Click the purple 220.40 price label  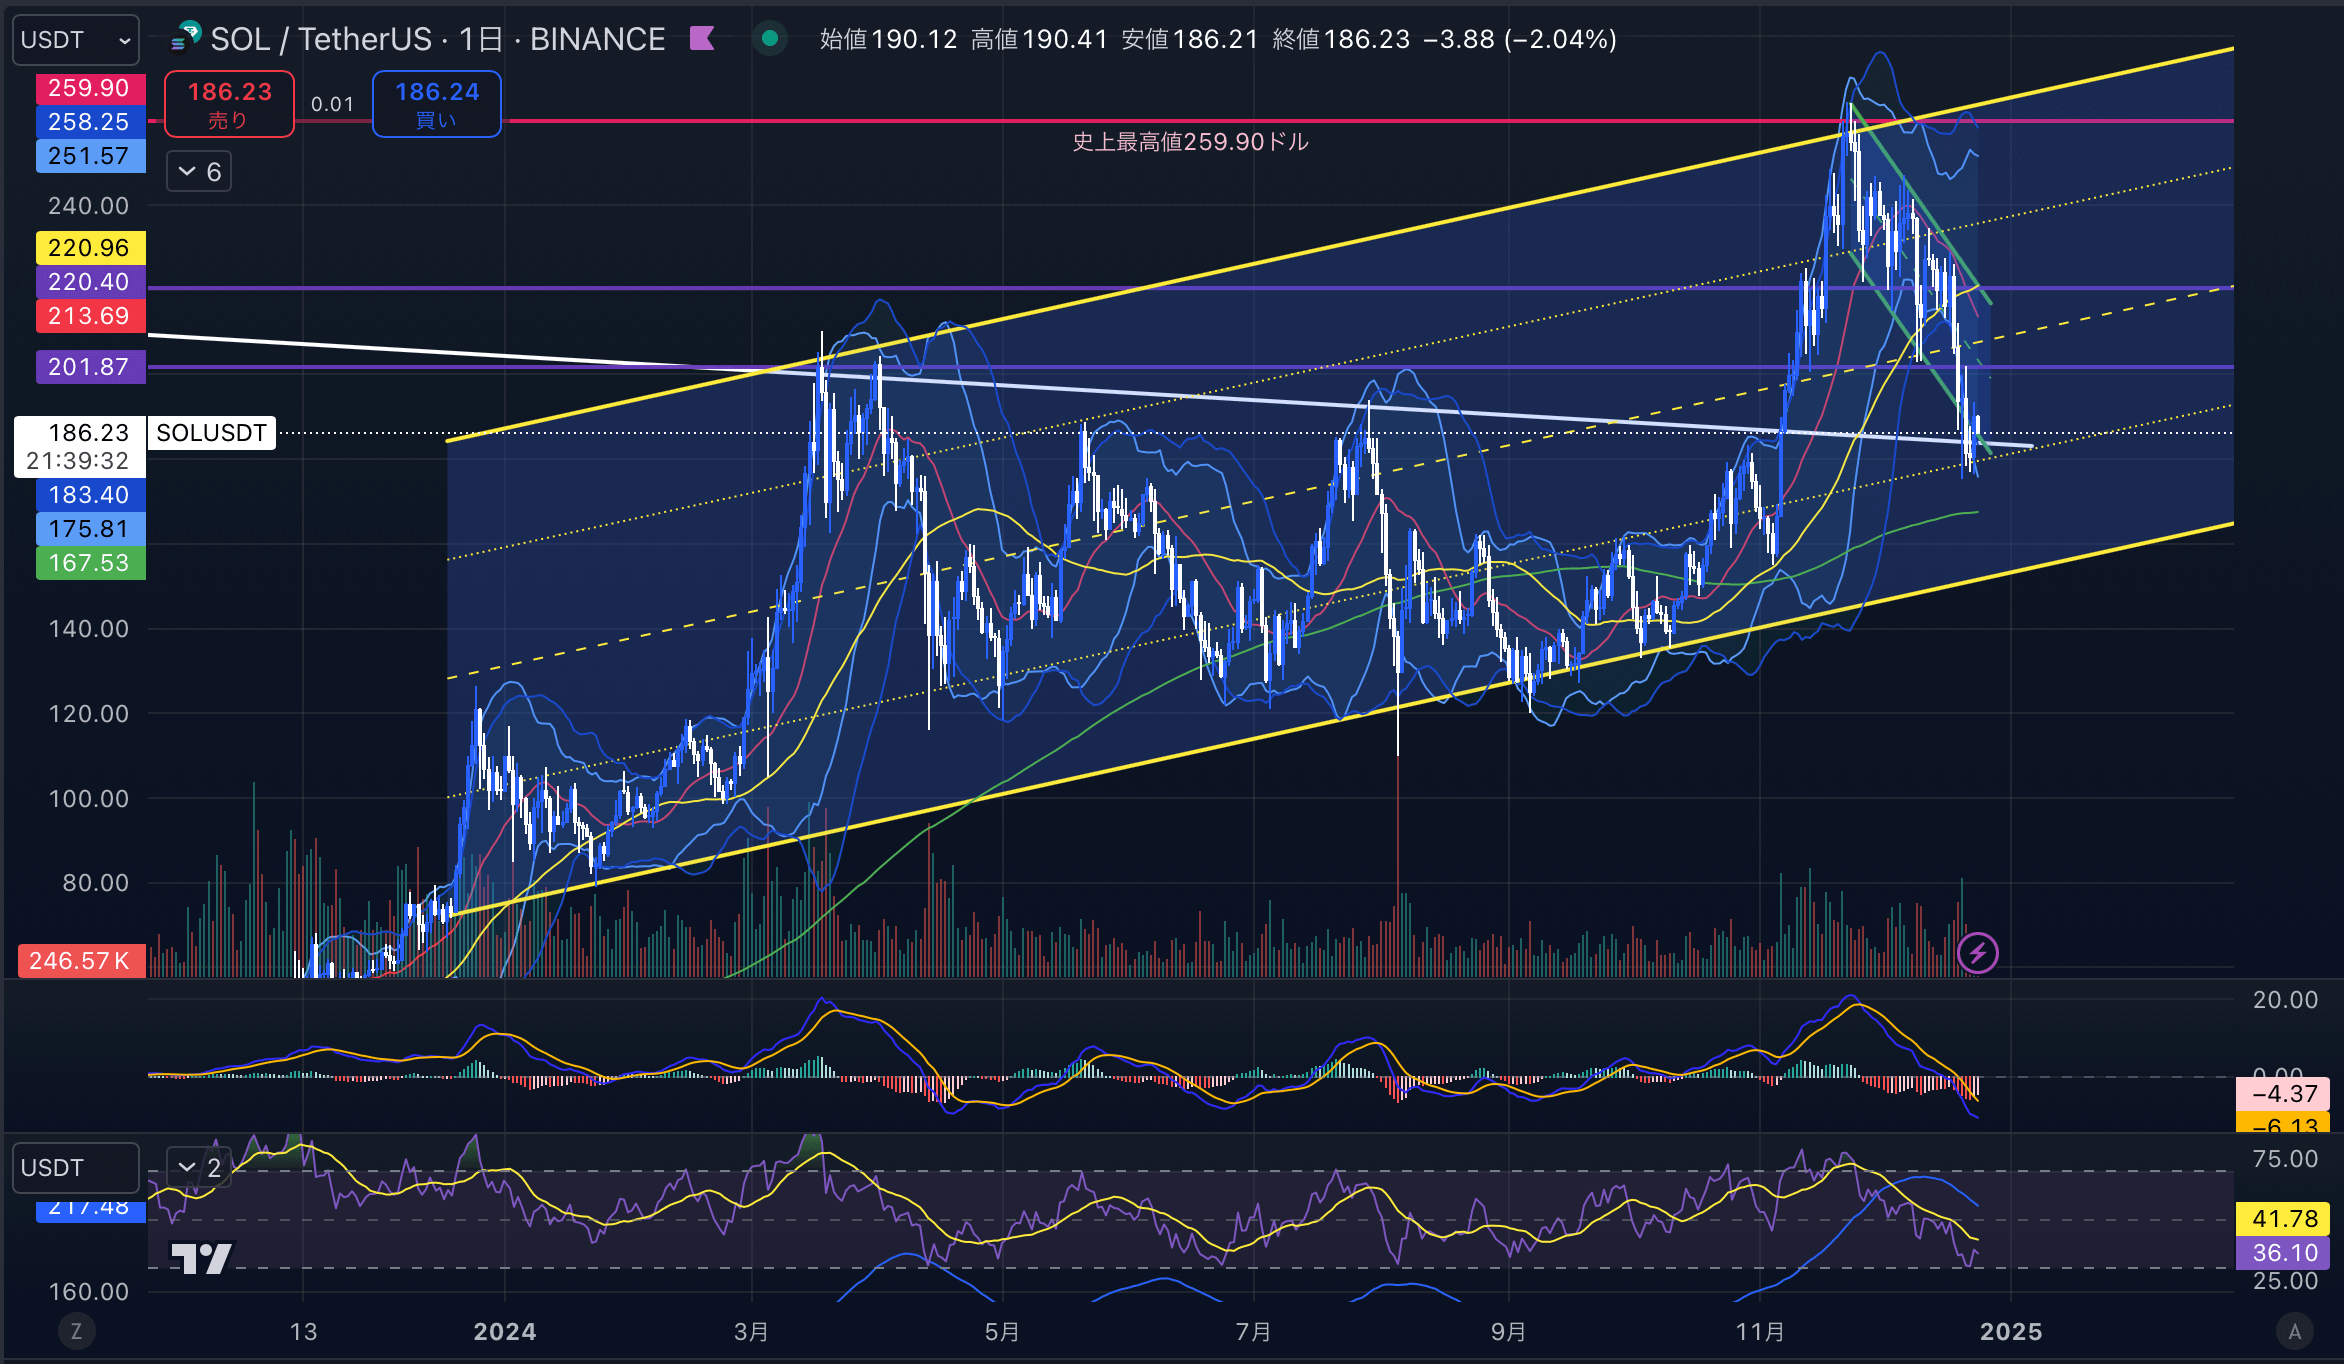[90, 282]
